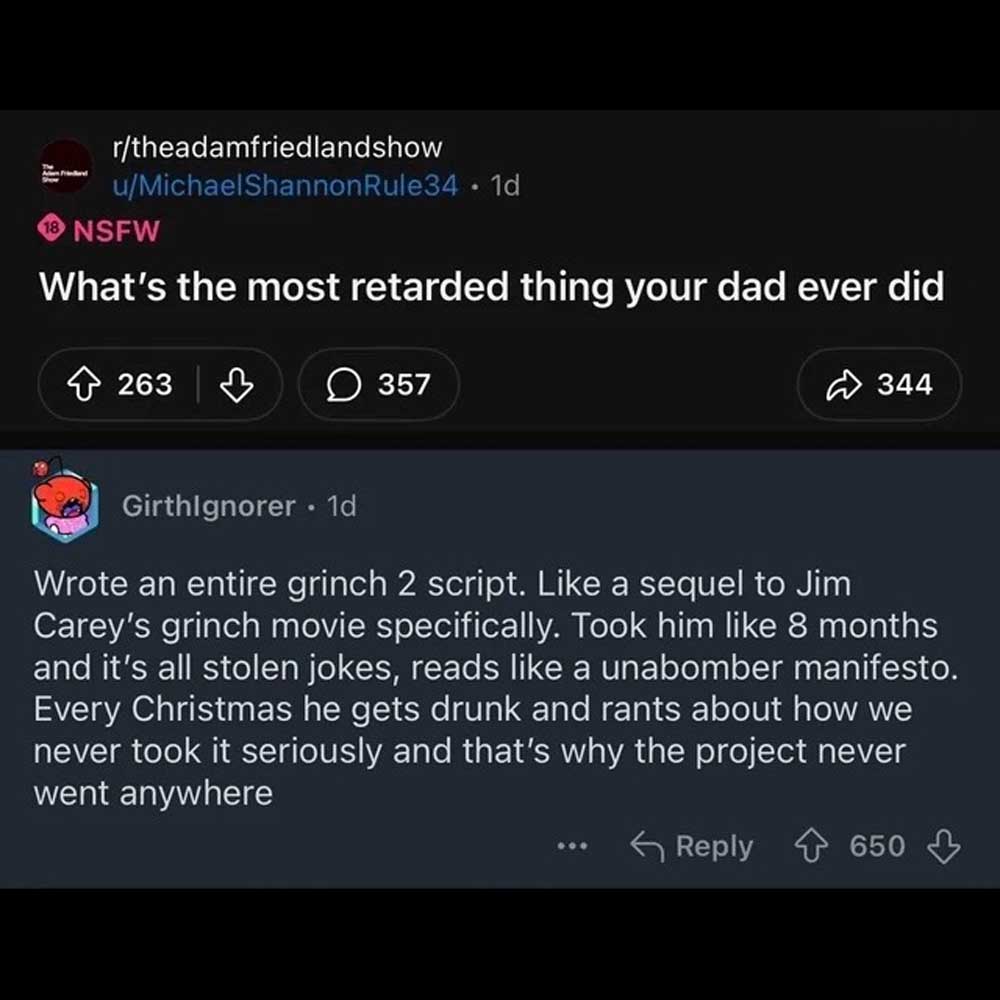The image size is (1000, 1000).
Task: Click the comment's 1d timestamp
Action: click(342, 506)
